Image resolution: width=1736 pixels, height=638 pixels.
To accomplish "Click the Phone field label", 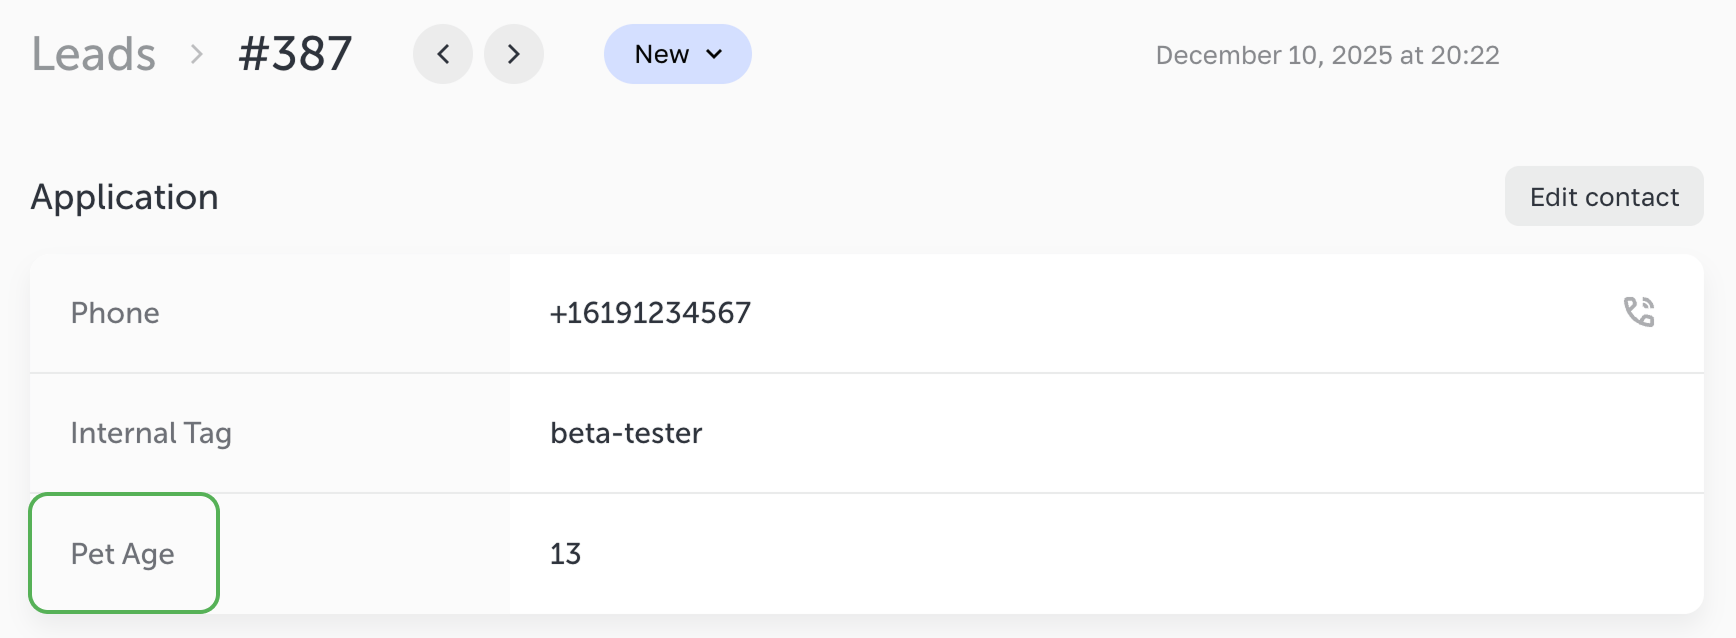I will (114, 313).
